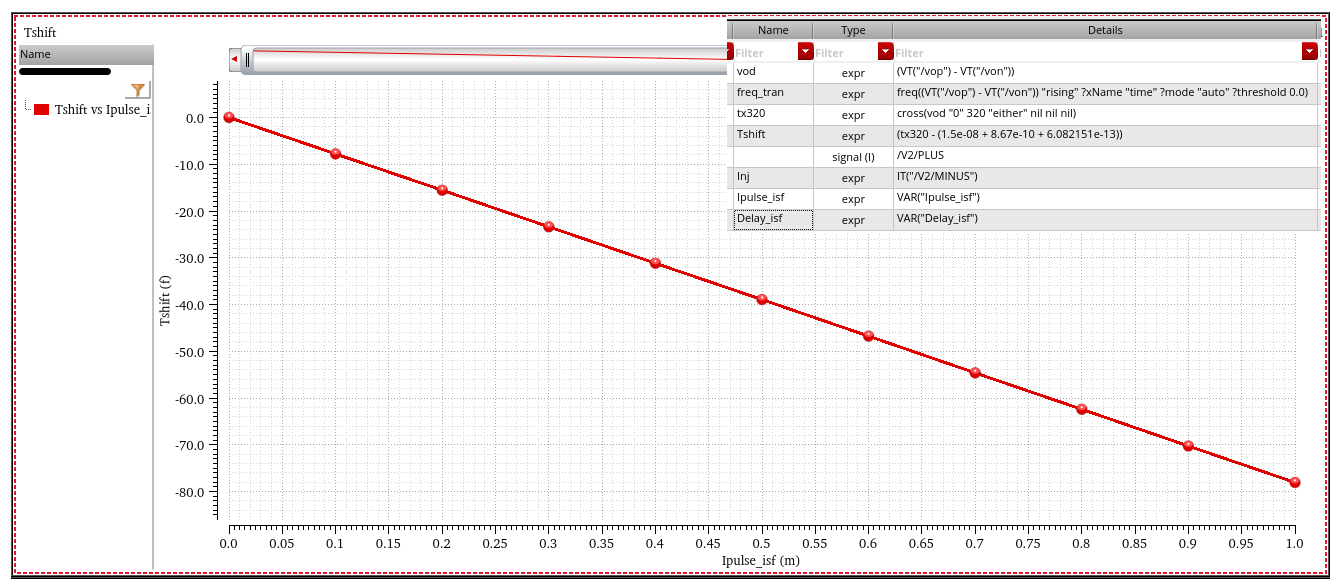The height and width of the screenshot is (588, 1340).
Task: Click the data point at Ipulse_isf 0.1
Action: (336, 154)
